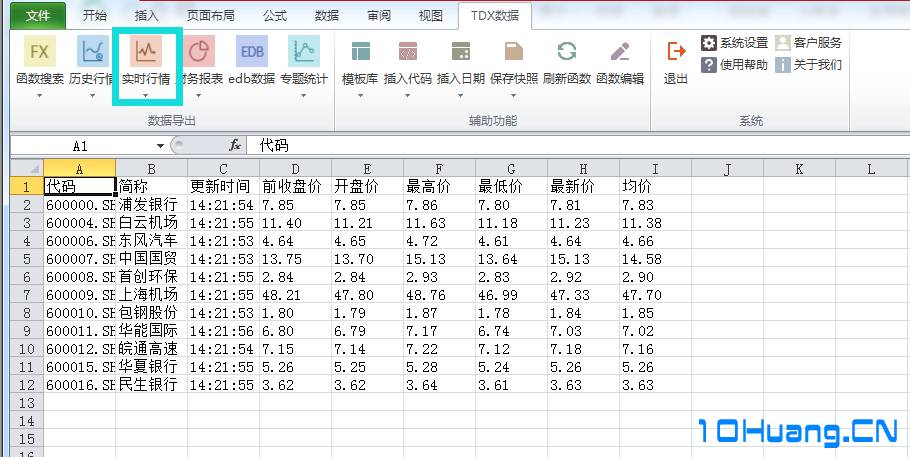910x457 pixels.
Task: Expand the 模板库 dropdown arrow
Action: coord(360,96)
